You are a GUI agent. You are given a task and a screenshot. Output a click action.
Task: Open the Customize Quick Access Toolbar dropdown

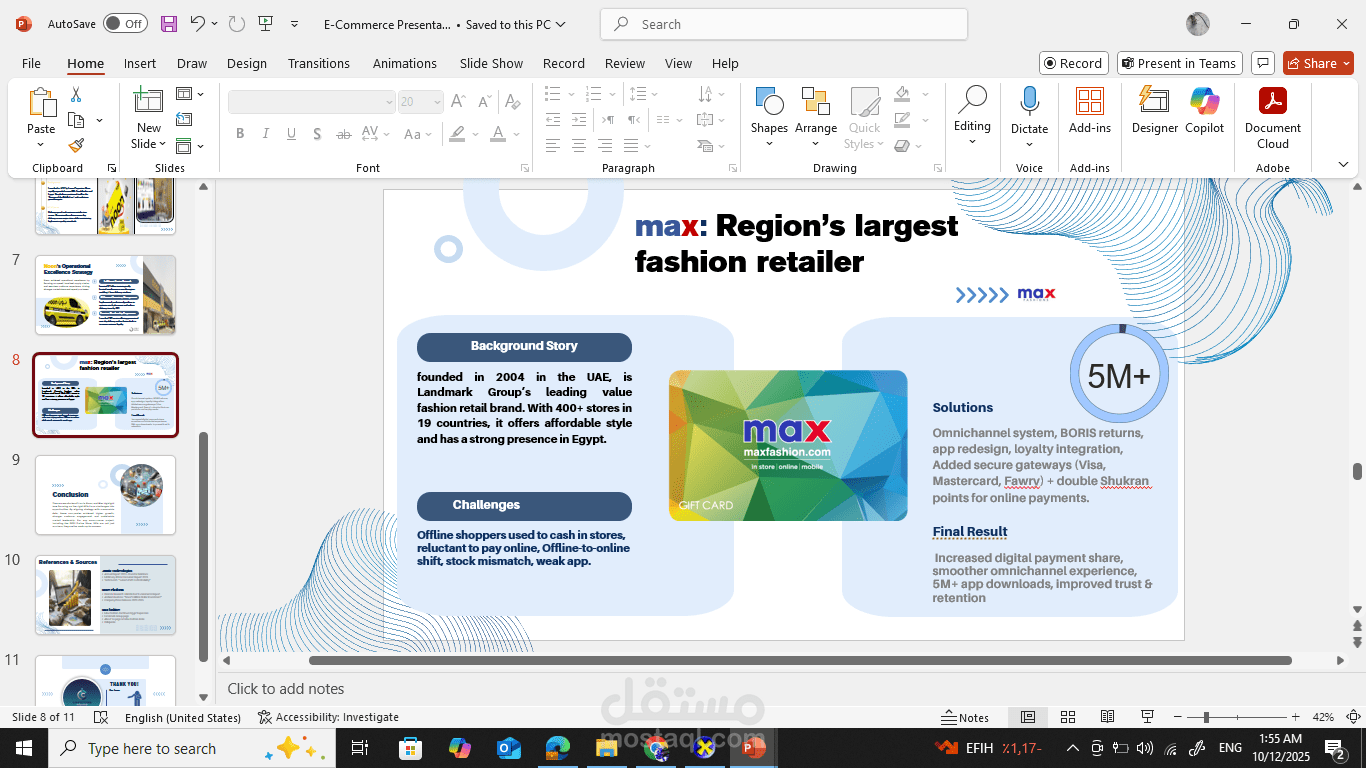[x=294, y=23]
